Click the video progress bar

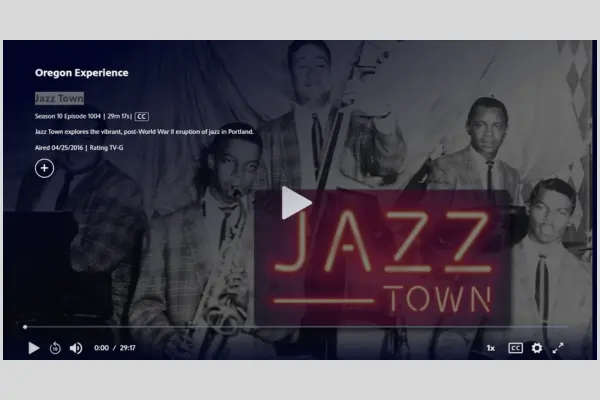296,327
